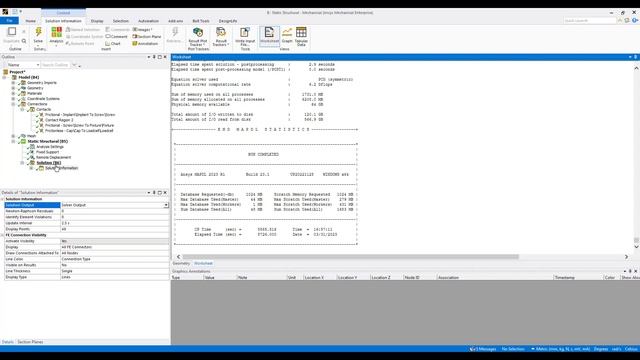Select Mesh tree item
This screenshot has width=640, height=360.
click(x=31, y=136)
